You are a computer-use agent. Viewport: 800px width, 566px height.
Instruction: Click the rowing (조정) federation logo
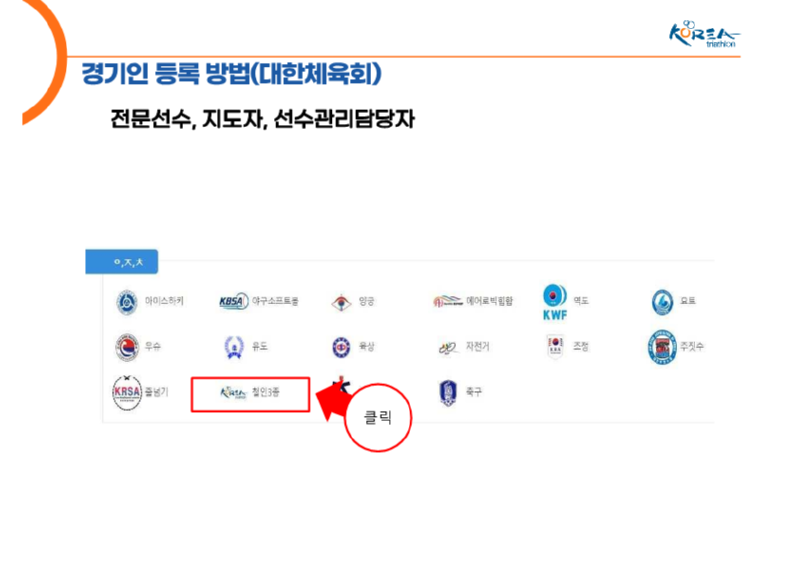[555, 347]
